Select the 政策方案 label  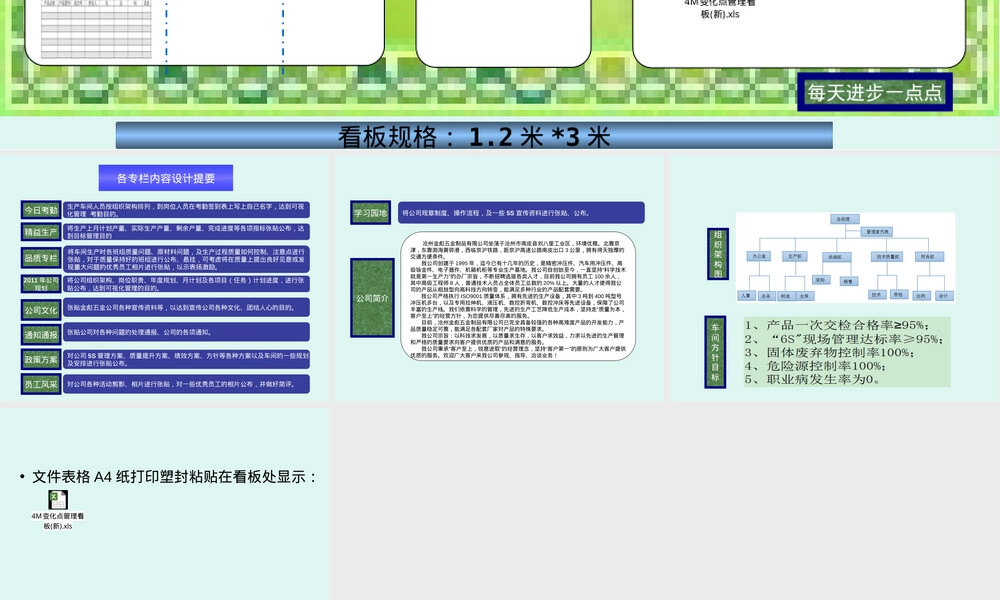41,359
